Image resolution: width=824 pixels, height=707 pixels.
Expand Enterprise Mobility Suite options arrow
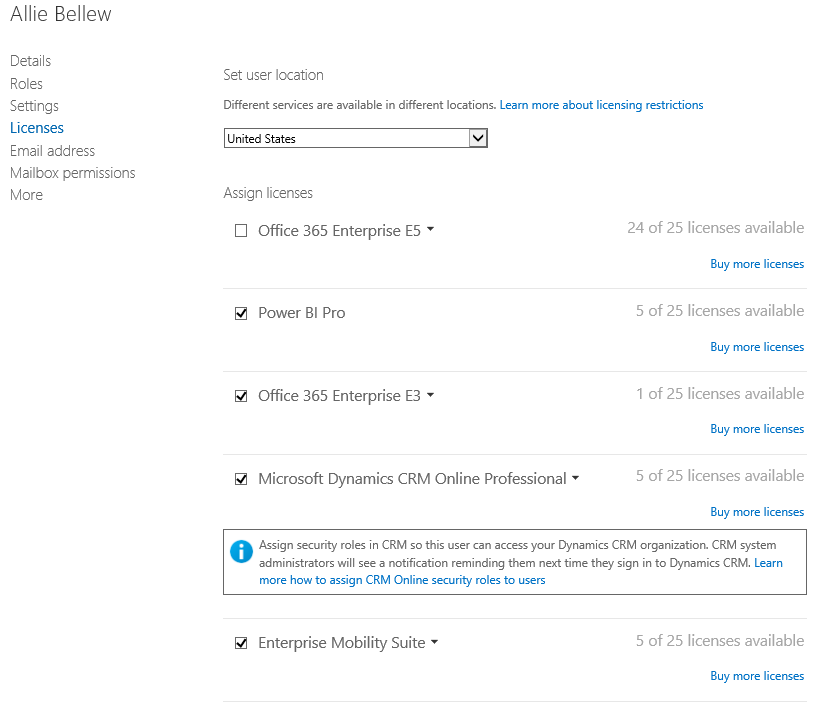coord(435,642)
